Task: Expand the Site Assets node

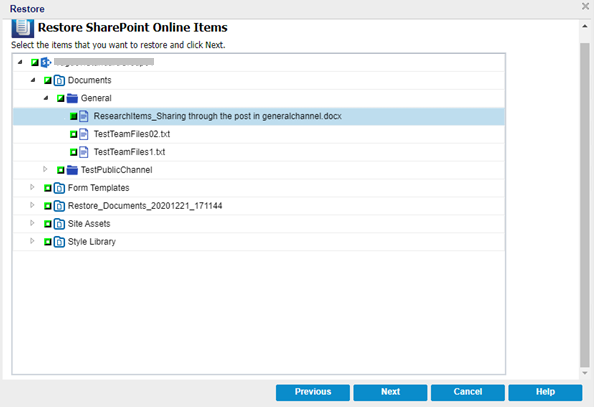Action: (x=32, y=223)
